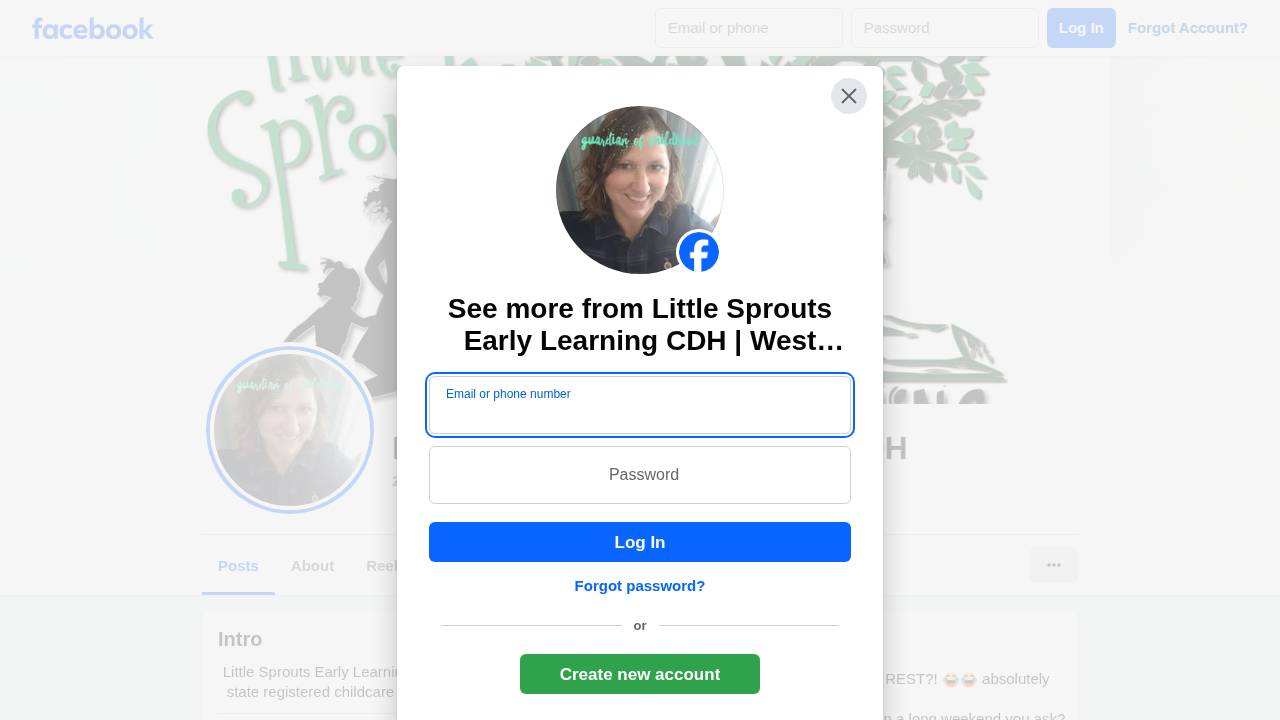Open the facebook wordmark logo in header

click(x=92, y=28)
